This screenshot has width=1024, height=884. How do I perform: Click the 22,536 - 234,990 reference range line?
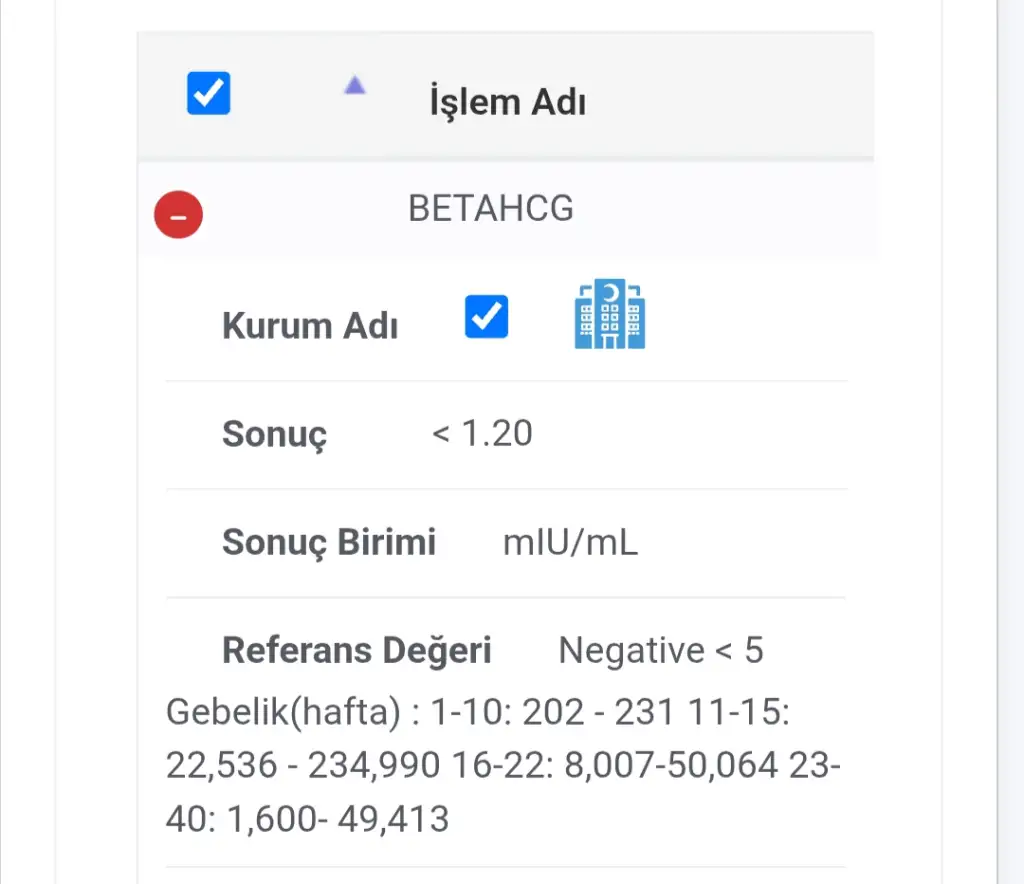pos(303,766)
